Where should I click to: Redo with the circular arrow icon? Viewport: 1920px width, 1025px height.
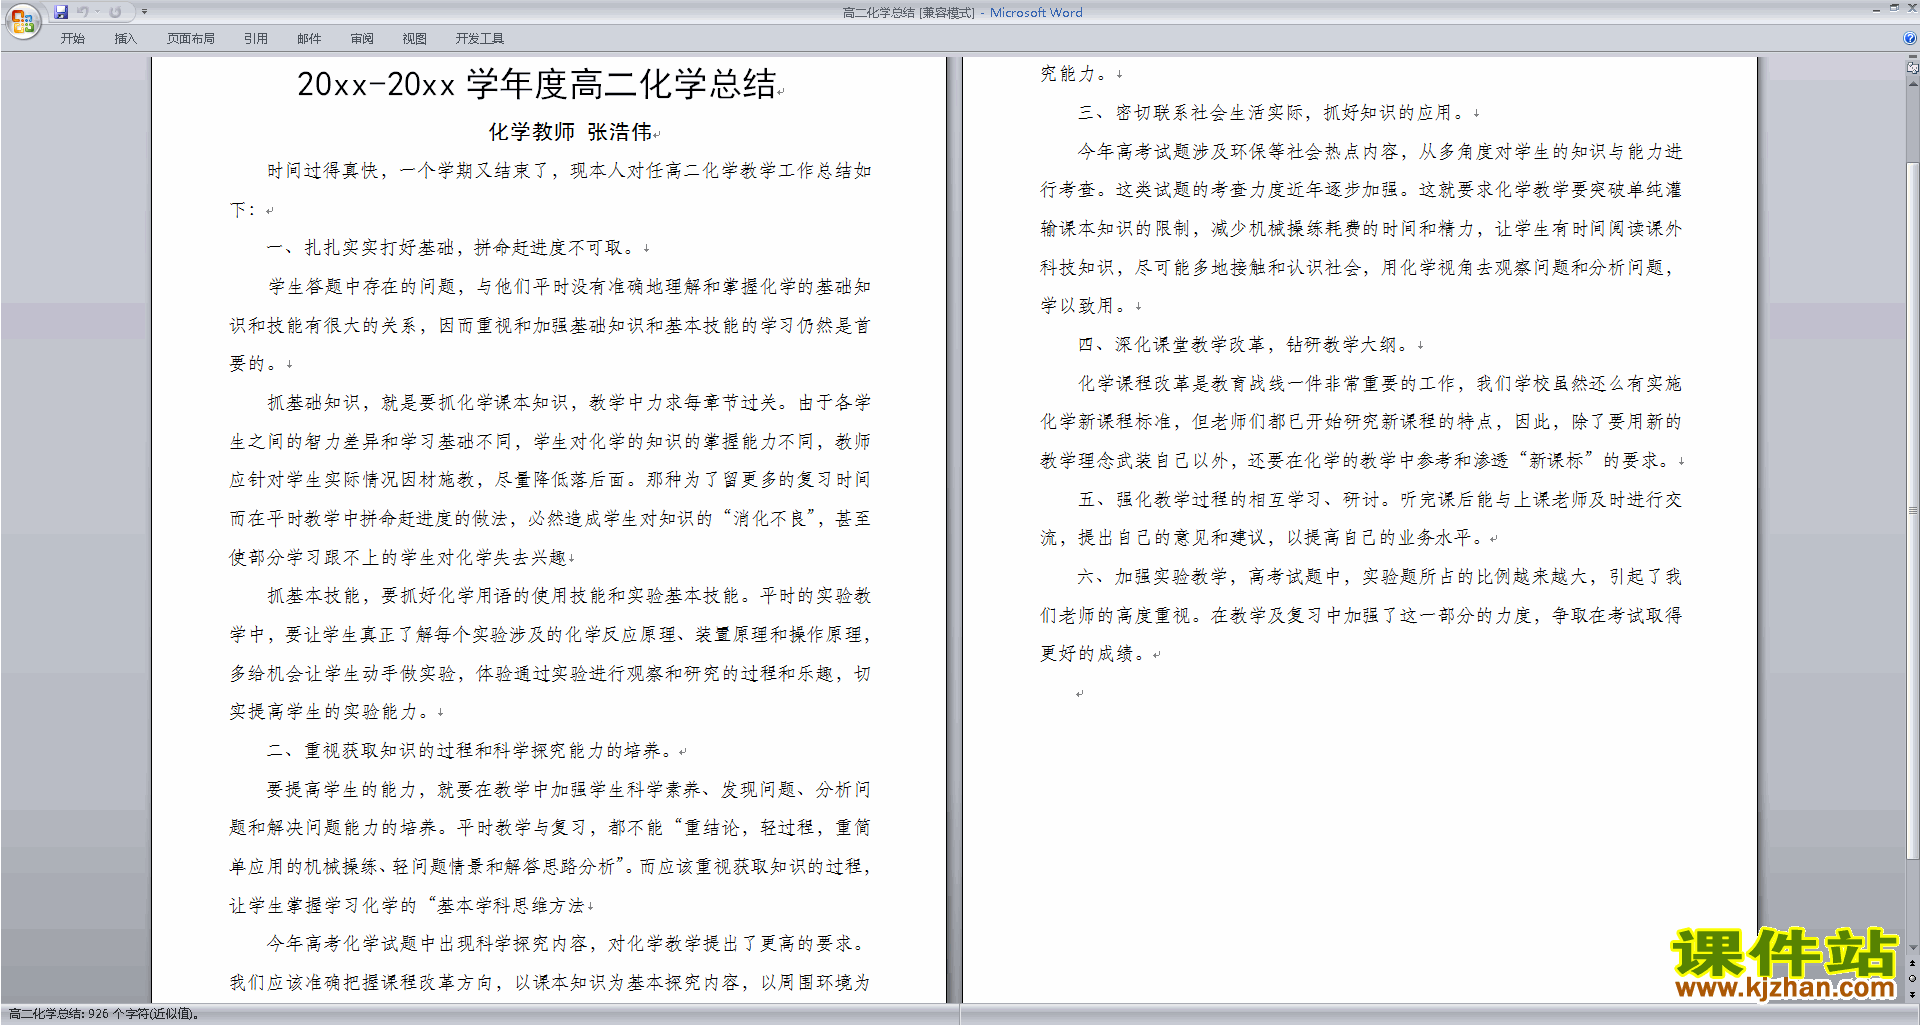coord(115,12)
